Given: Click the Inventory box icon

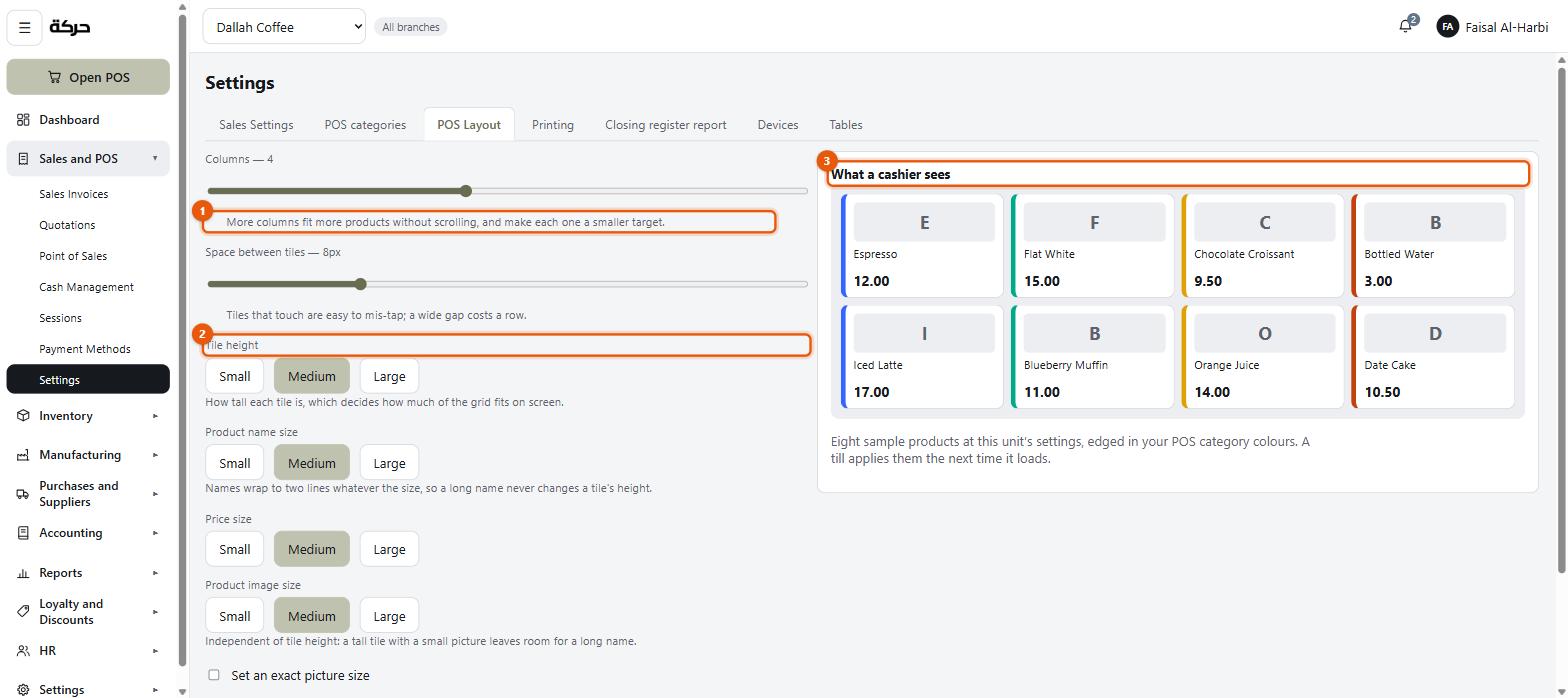Looking at the screenshot, I should (x=23, y=416).
